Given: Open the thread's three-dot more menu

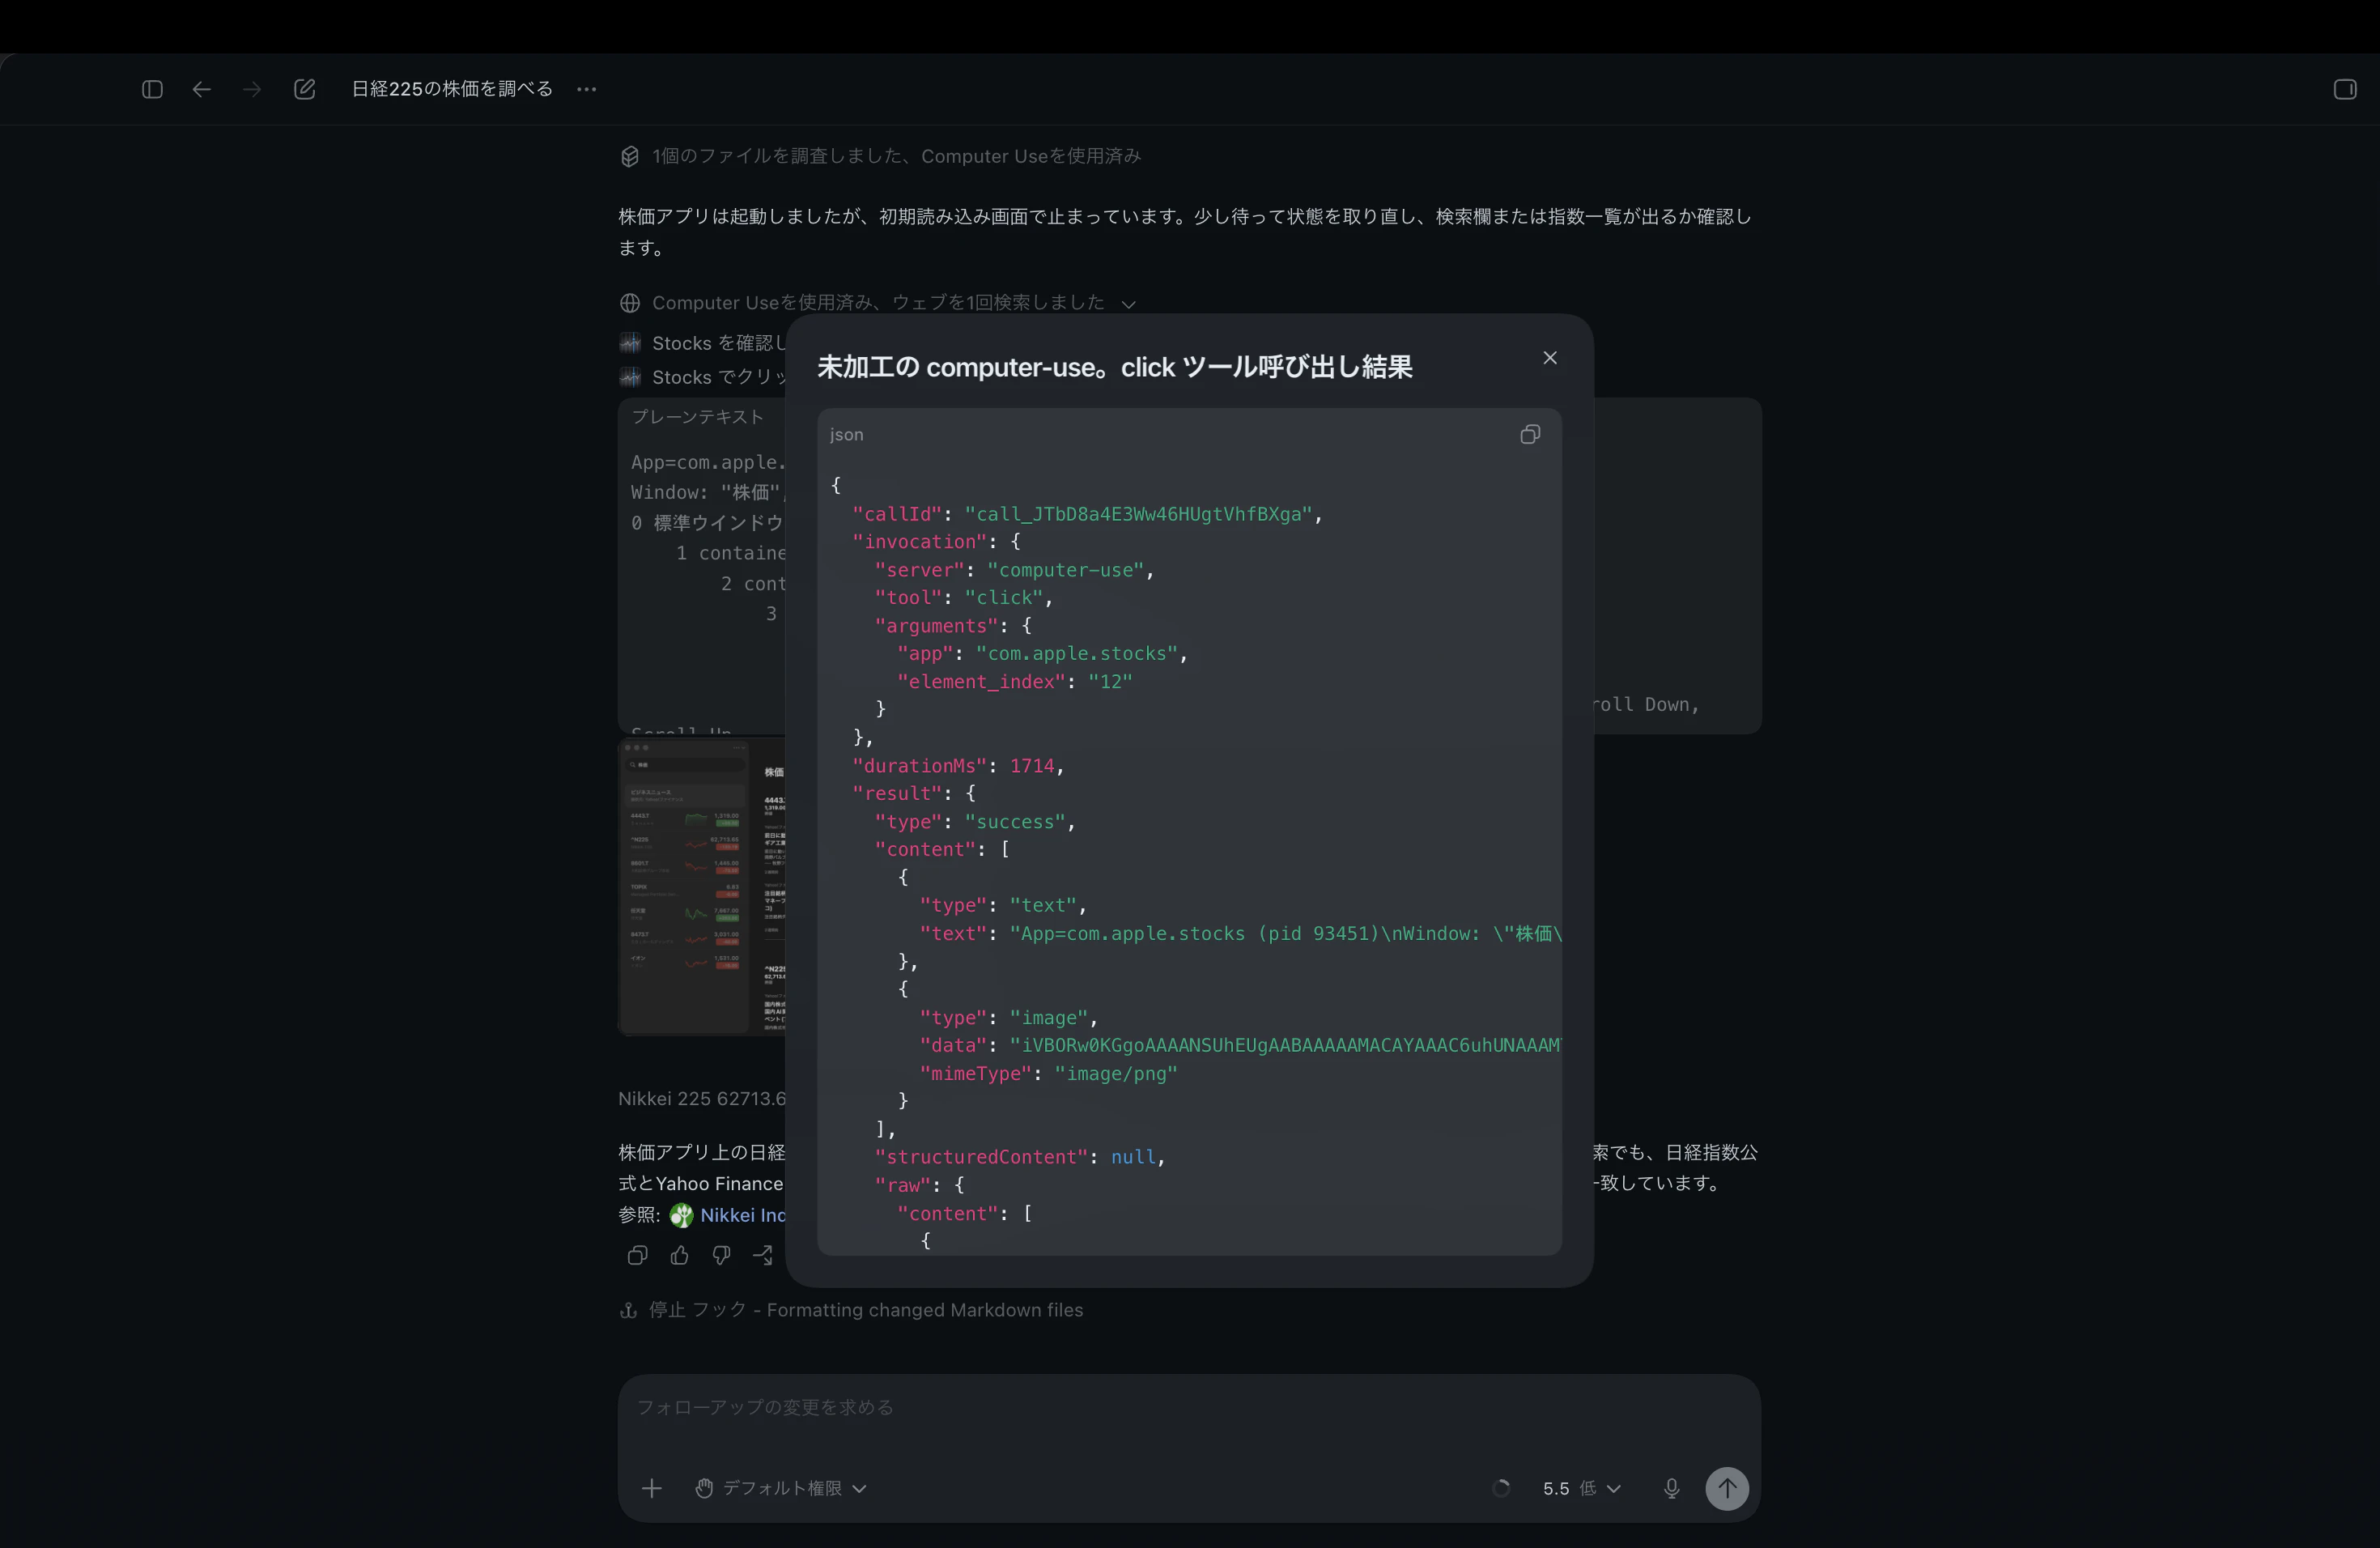Looking at the screenshot, I should (x=587, y=89).
